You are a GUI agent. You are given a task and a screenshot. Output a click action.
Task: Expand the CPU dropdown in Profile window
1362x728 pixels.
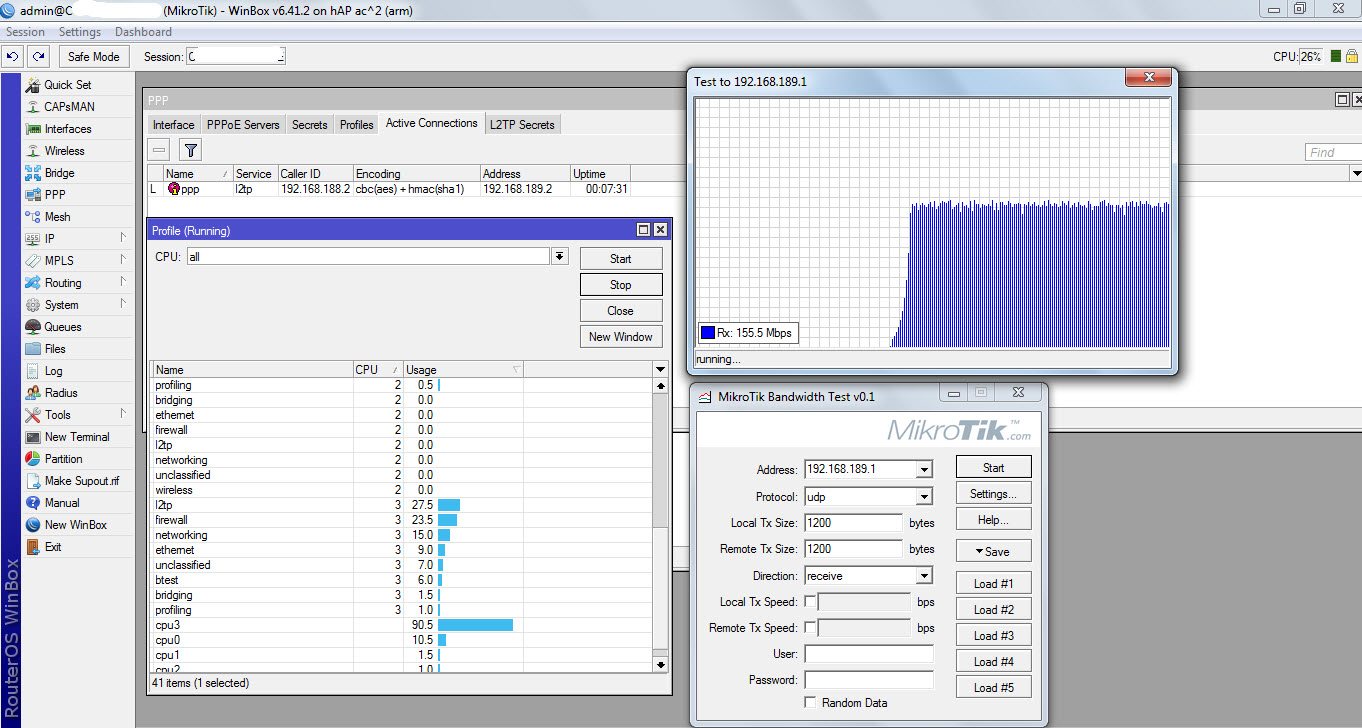click(560, 257)
